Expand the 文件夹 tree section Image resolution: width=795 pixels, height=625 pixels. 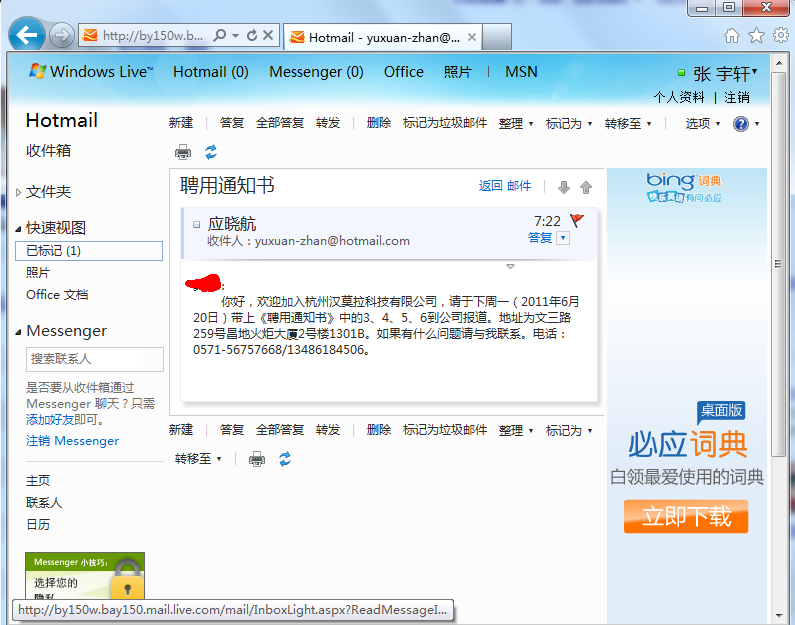click(x=18, y=192)
